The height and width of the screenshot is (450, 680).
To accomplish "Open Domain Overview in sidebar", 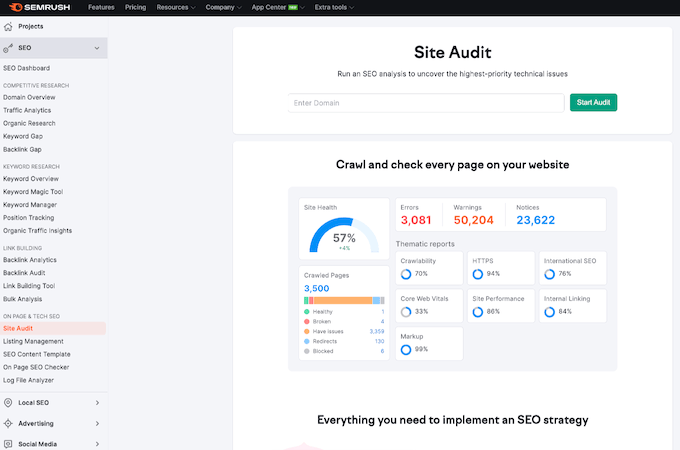I will pos(29,97).
